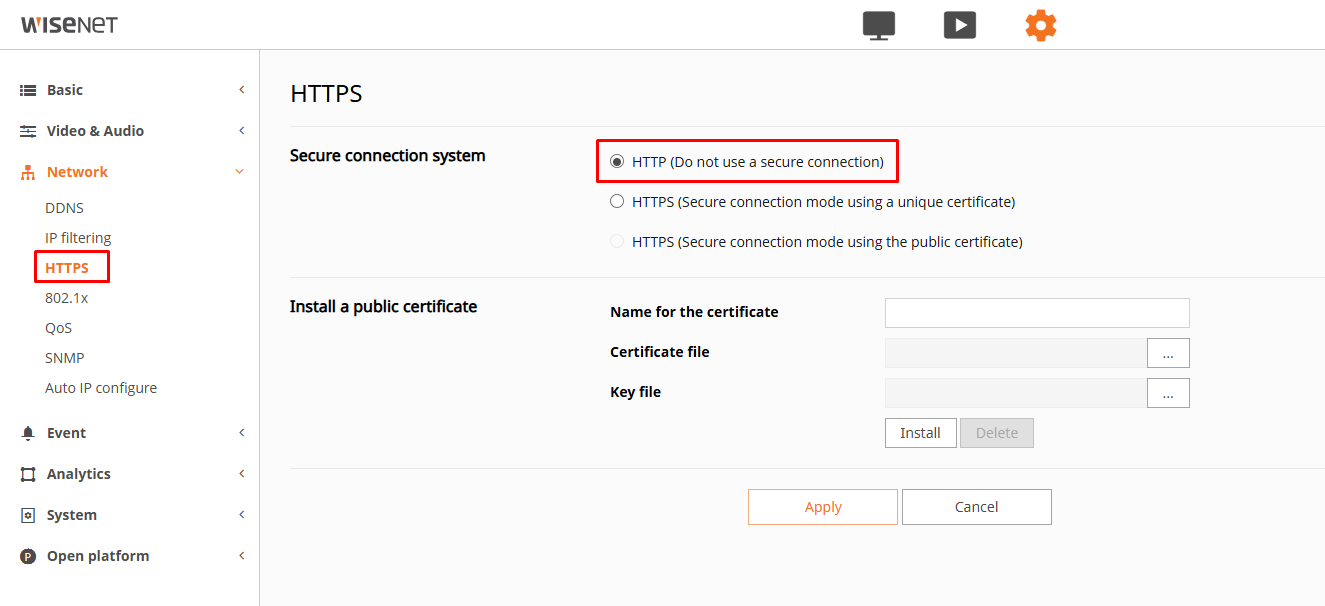
Task: Click the Video & Audio sliders icon
Action: [x=28, y=131]
